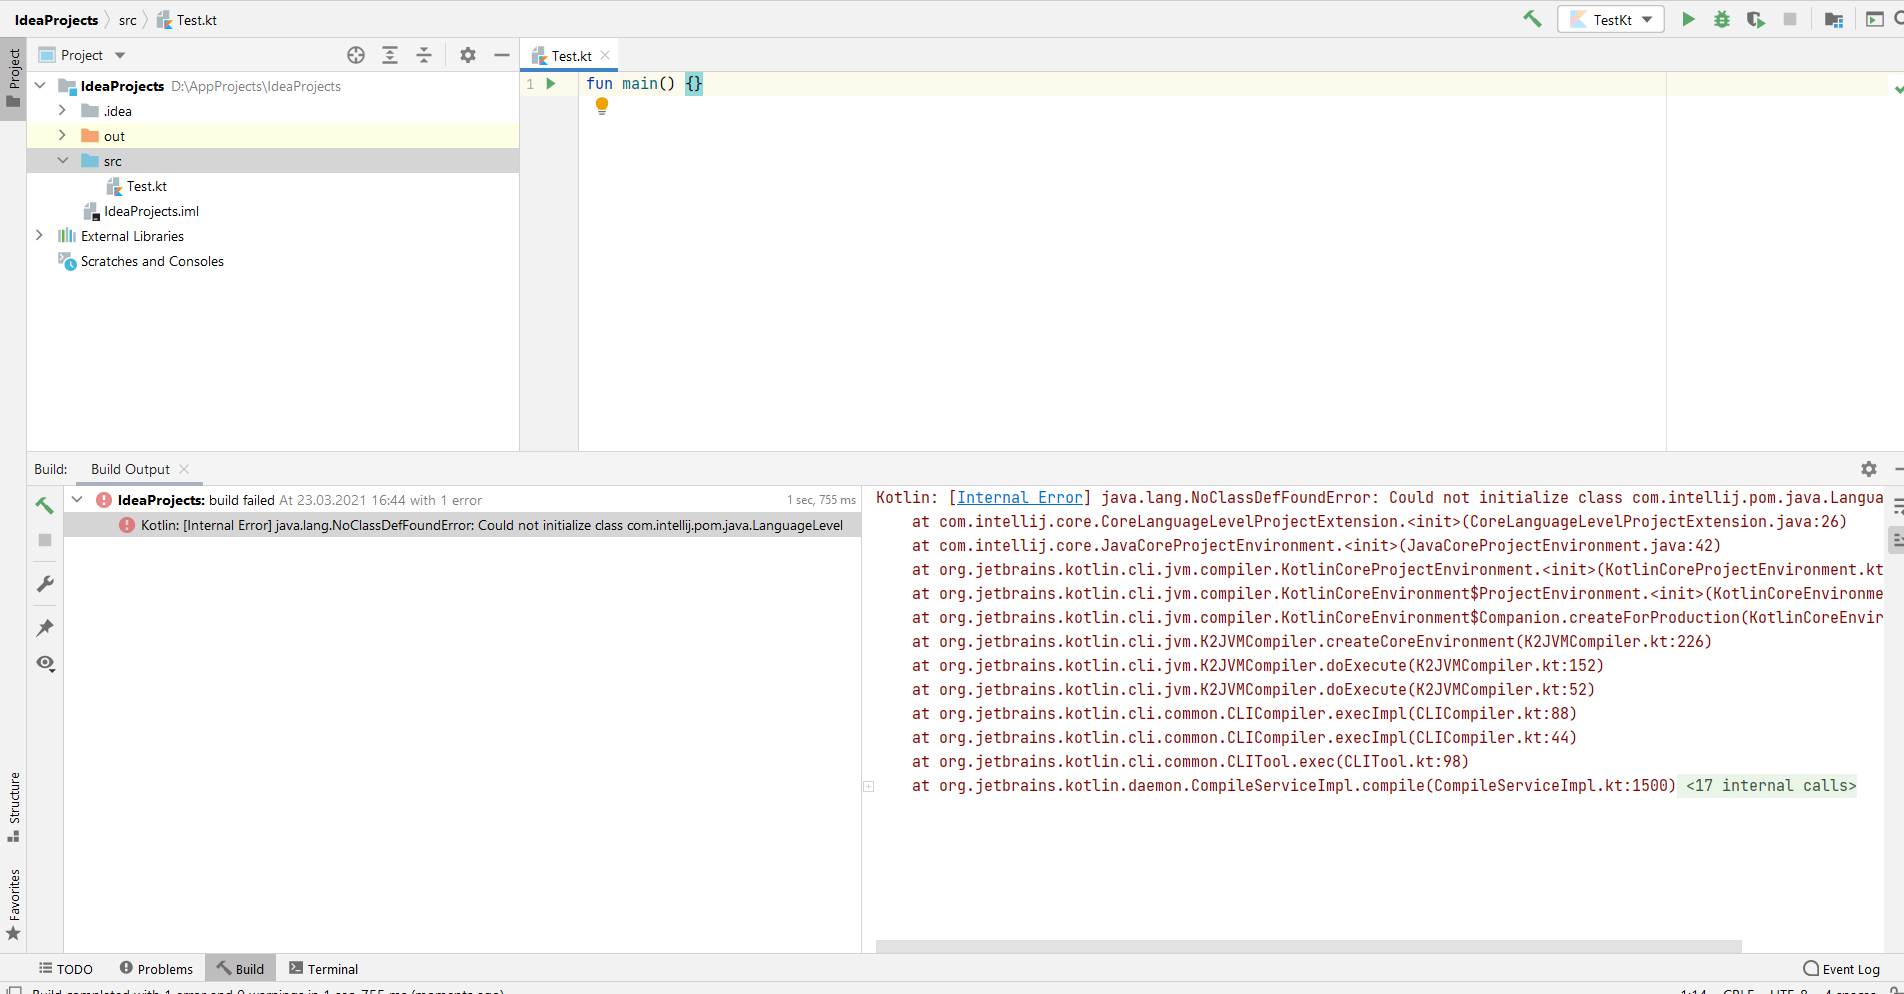Screen dimensions: 1904x994
Task: Close the Test.kt editor tab
Action: click(605, 56)
